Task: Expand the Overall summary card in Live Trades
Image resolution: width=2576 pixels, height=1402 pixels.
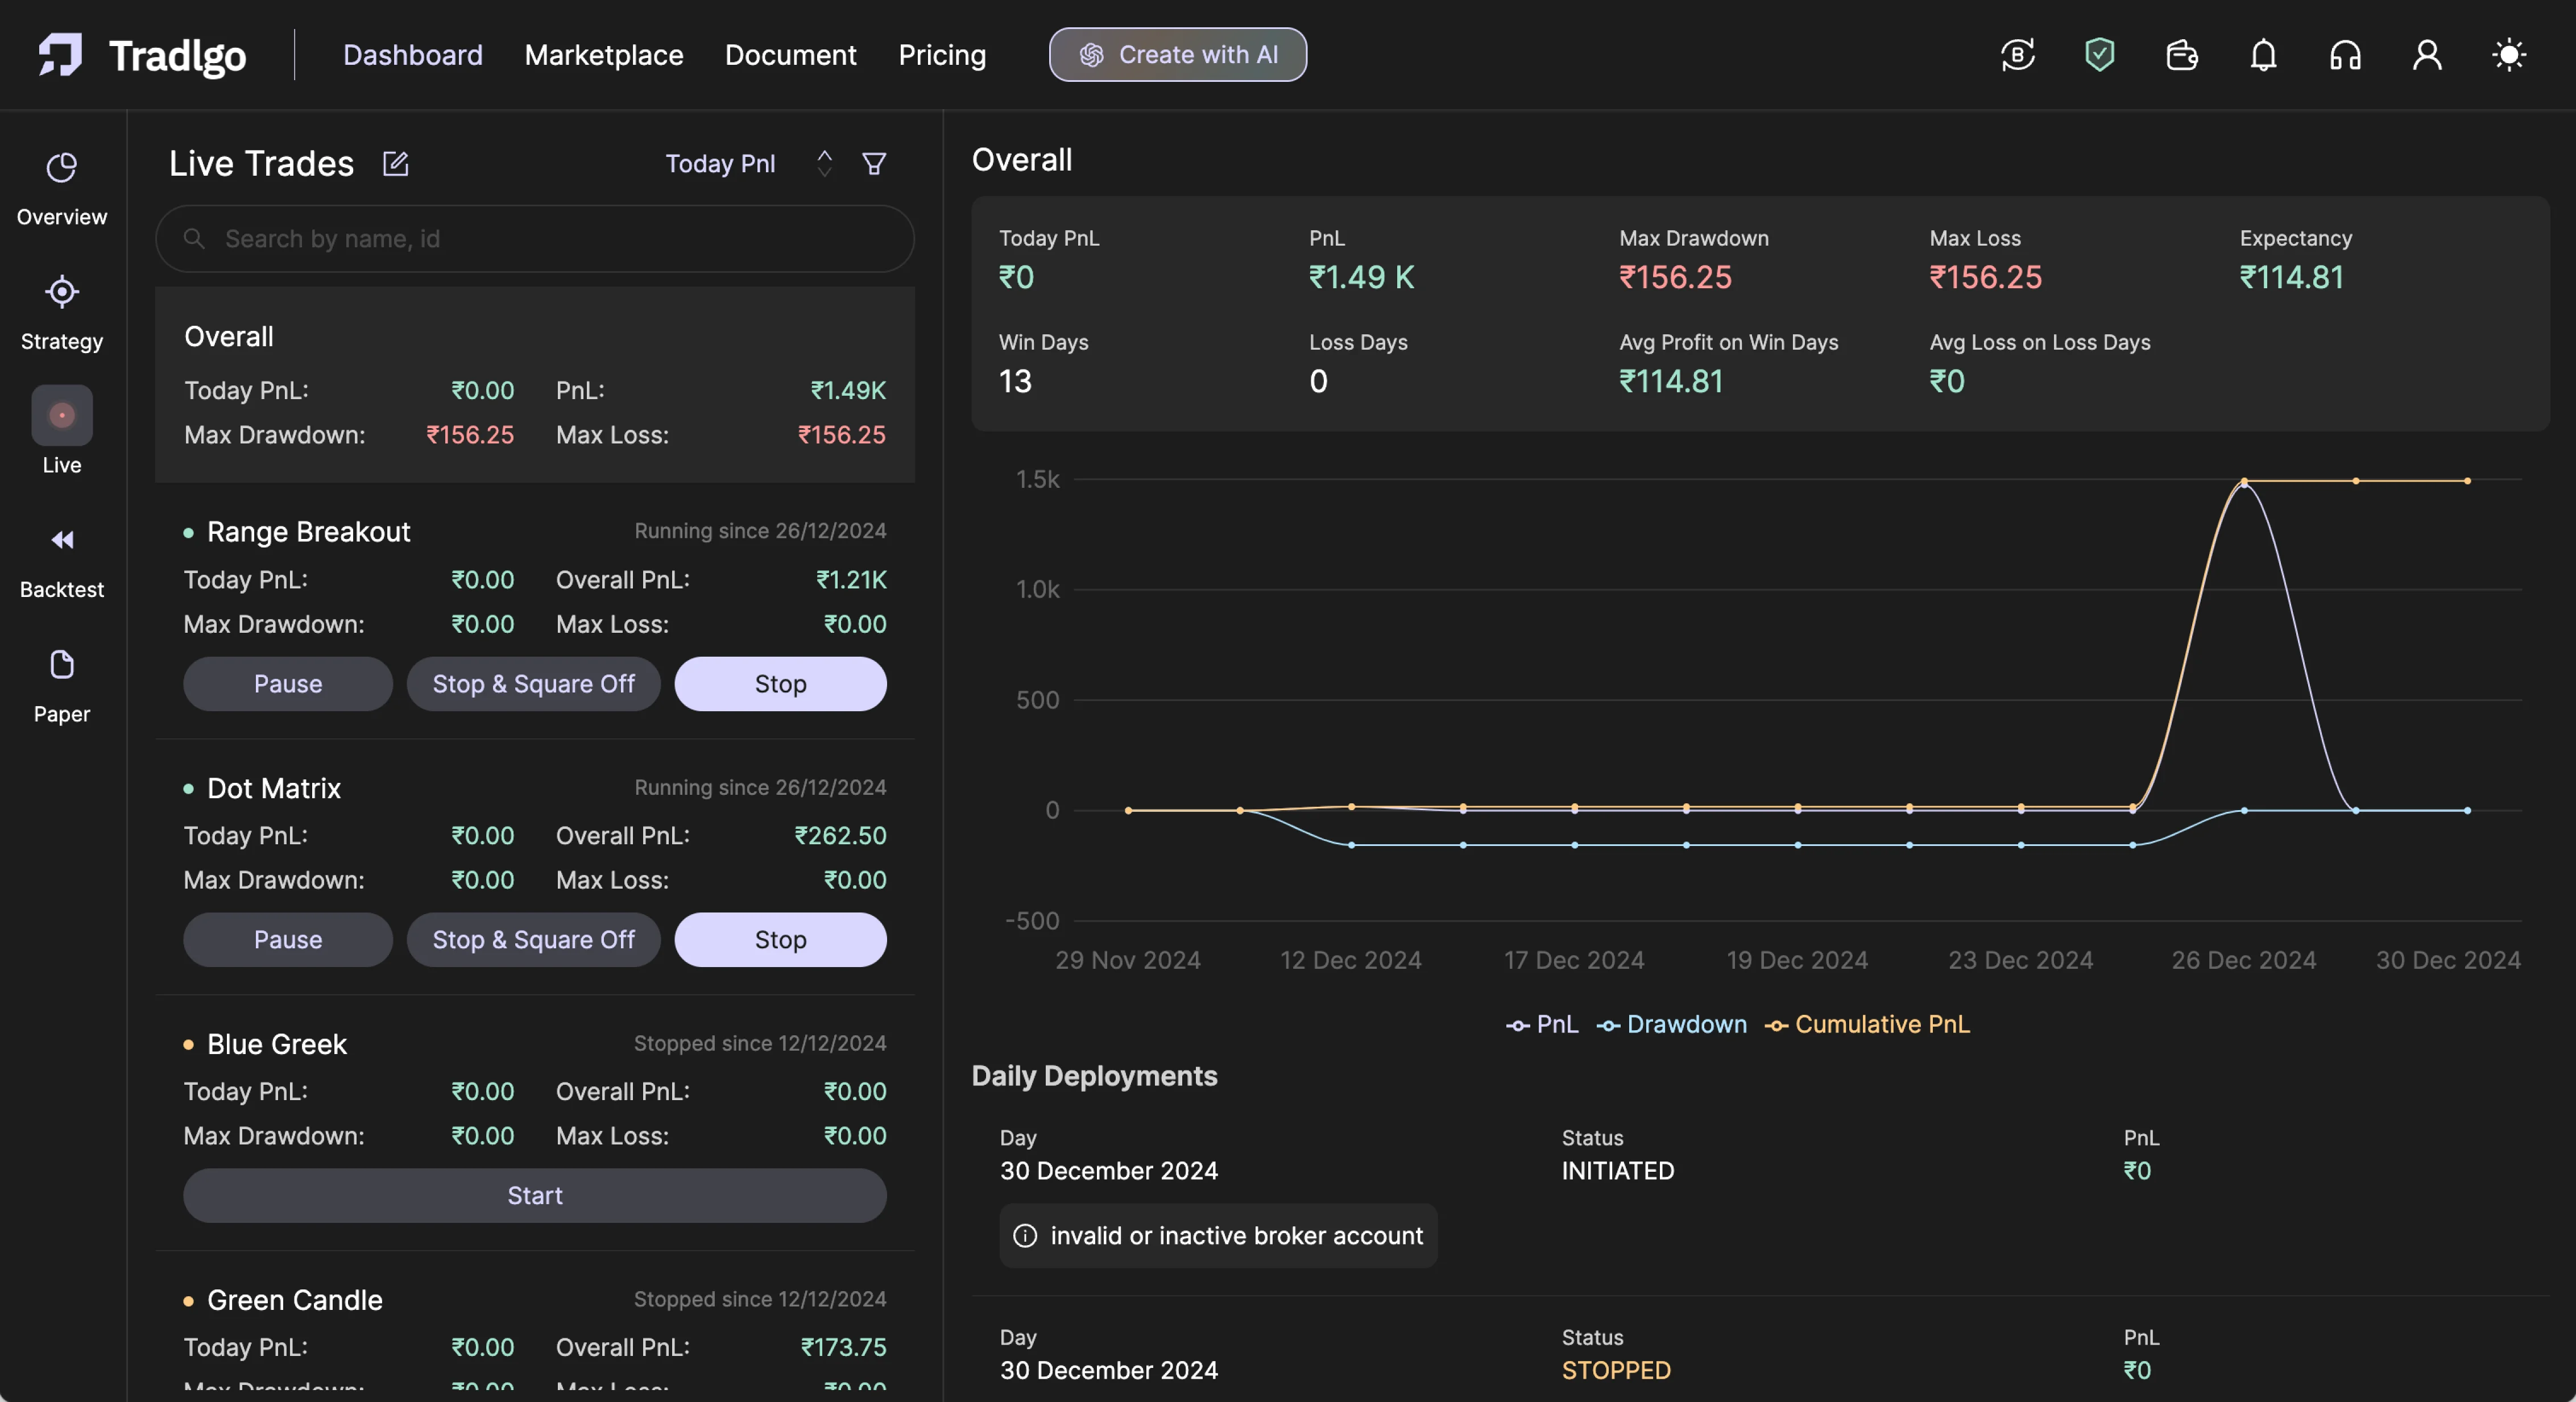Action: point(535,385)
